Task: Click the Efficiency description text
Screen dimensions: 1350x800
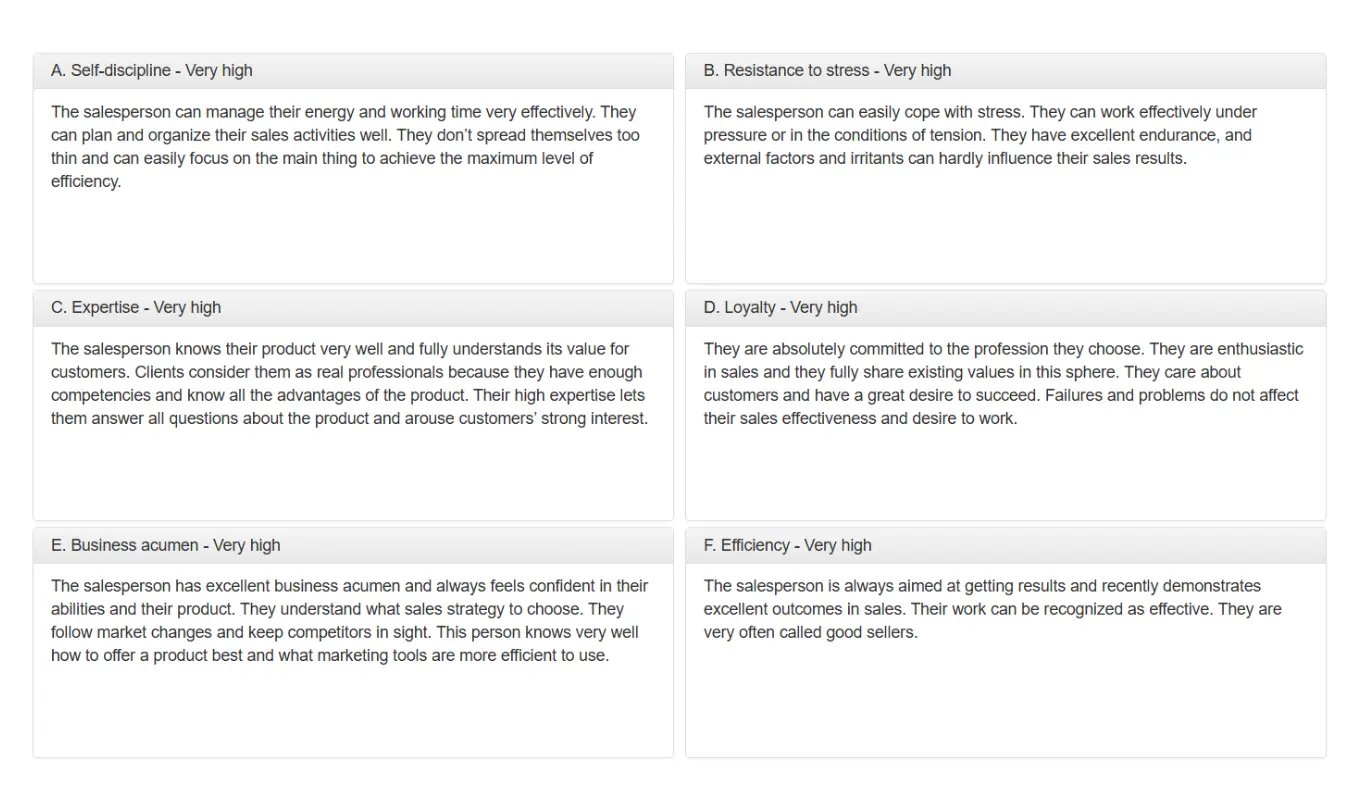Action: click(x=990, y=609)
